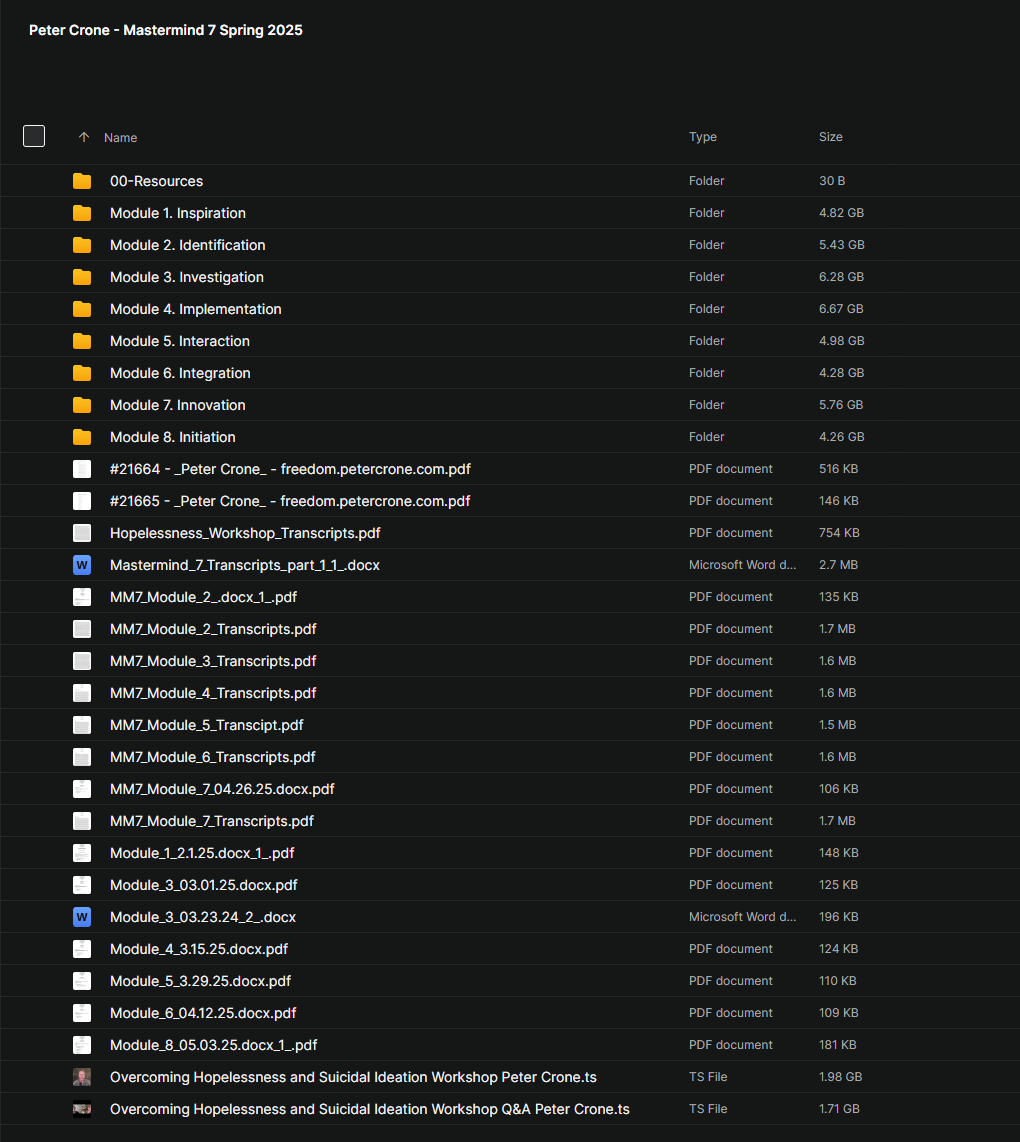Open MM7_Module_7_04.26.25.docx.pdf file
Image resolution: width=1020 pixels, height=1142 pixels.
click(222, 789)
